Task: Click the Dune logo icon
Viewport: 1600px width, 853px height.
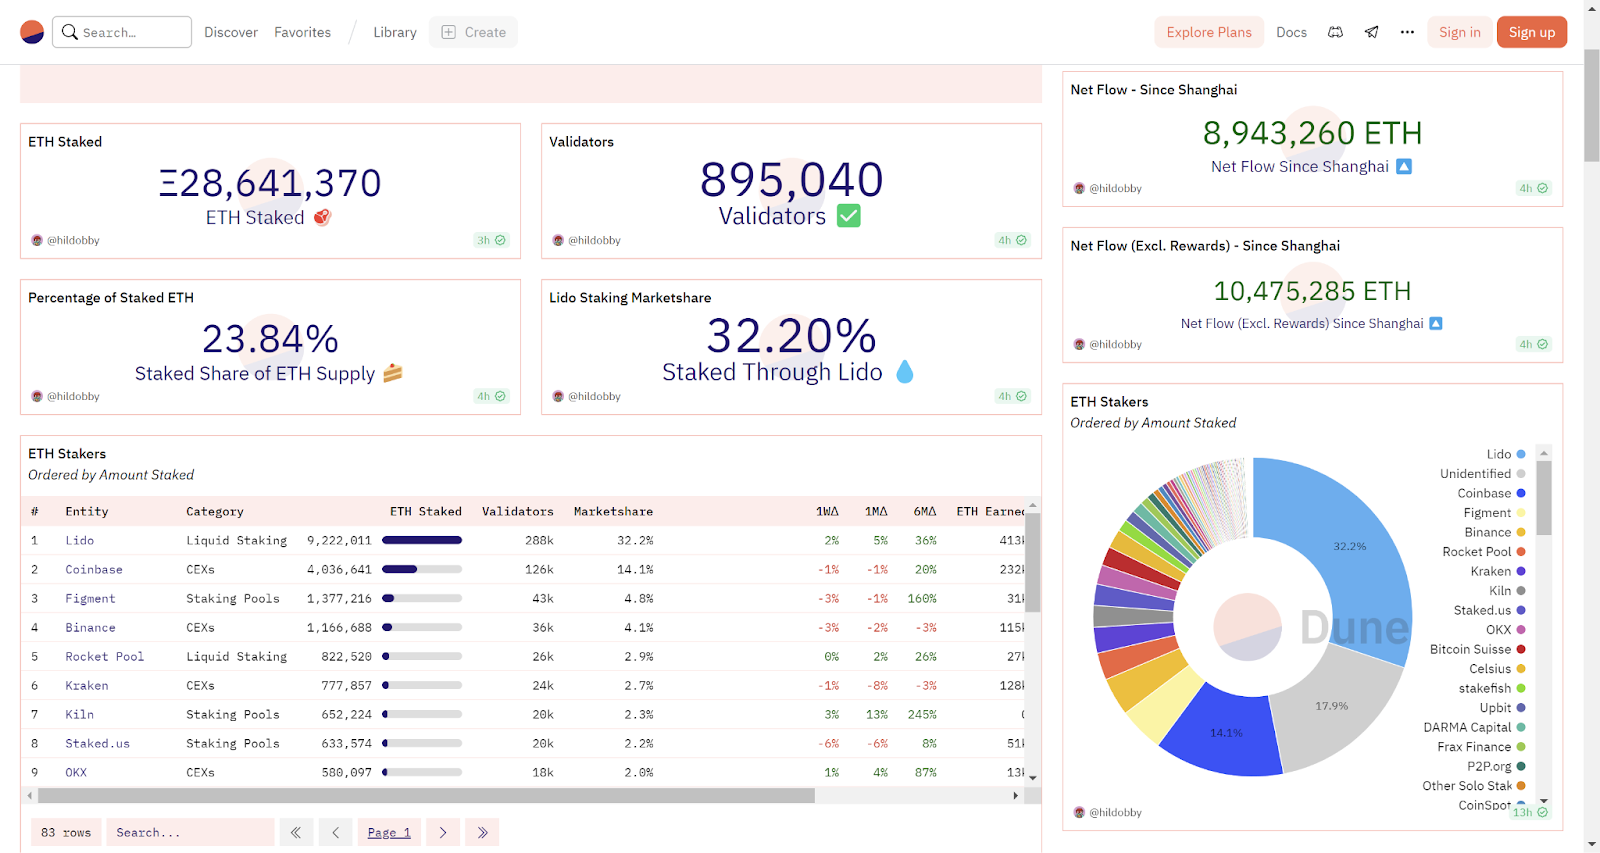Action: [x=32, y=32]
